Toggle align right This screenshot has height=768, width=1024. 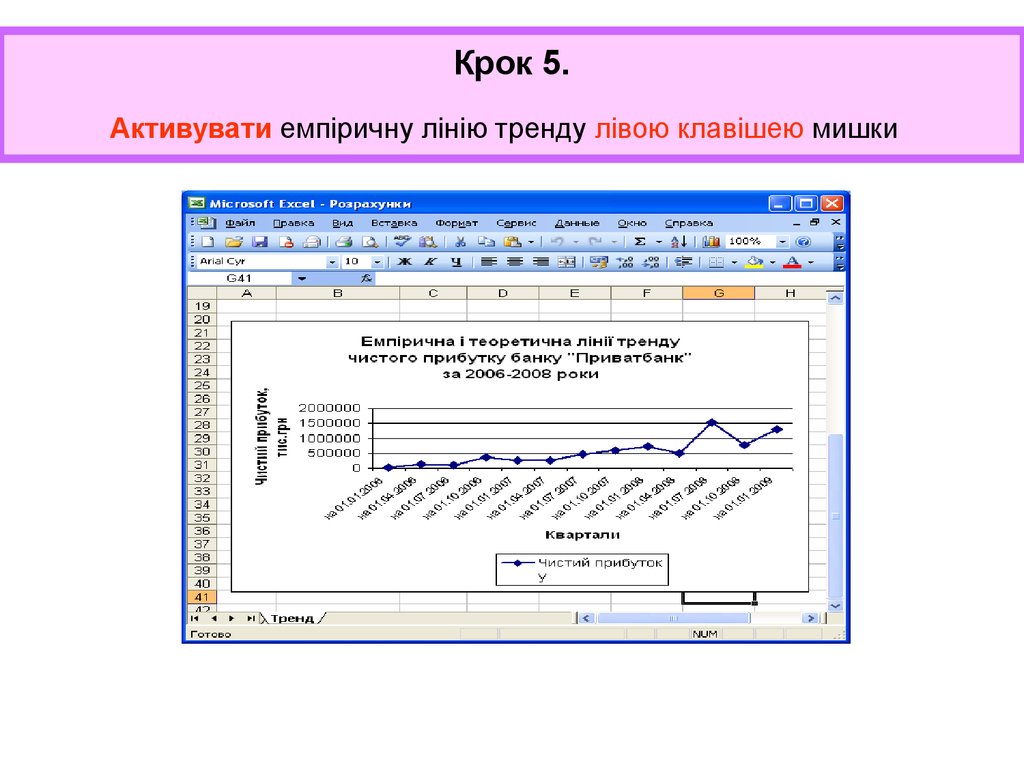pyautogui.click(x=541, y=262)
